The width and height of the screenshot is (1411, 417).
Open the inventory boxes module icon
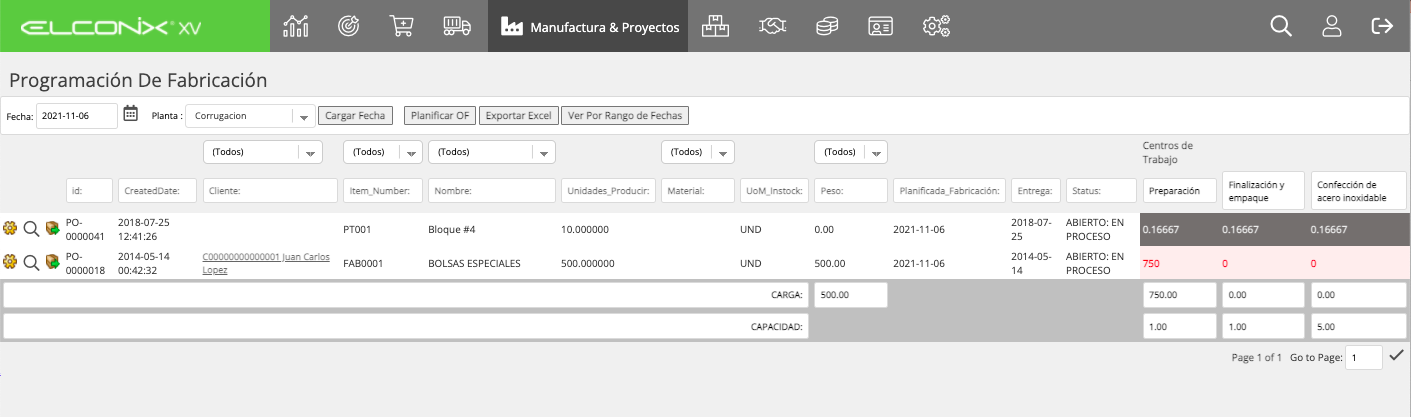click(x=715, y=26)
